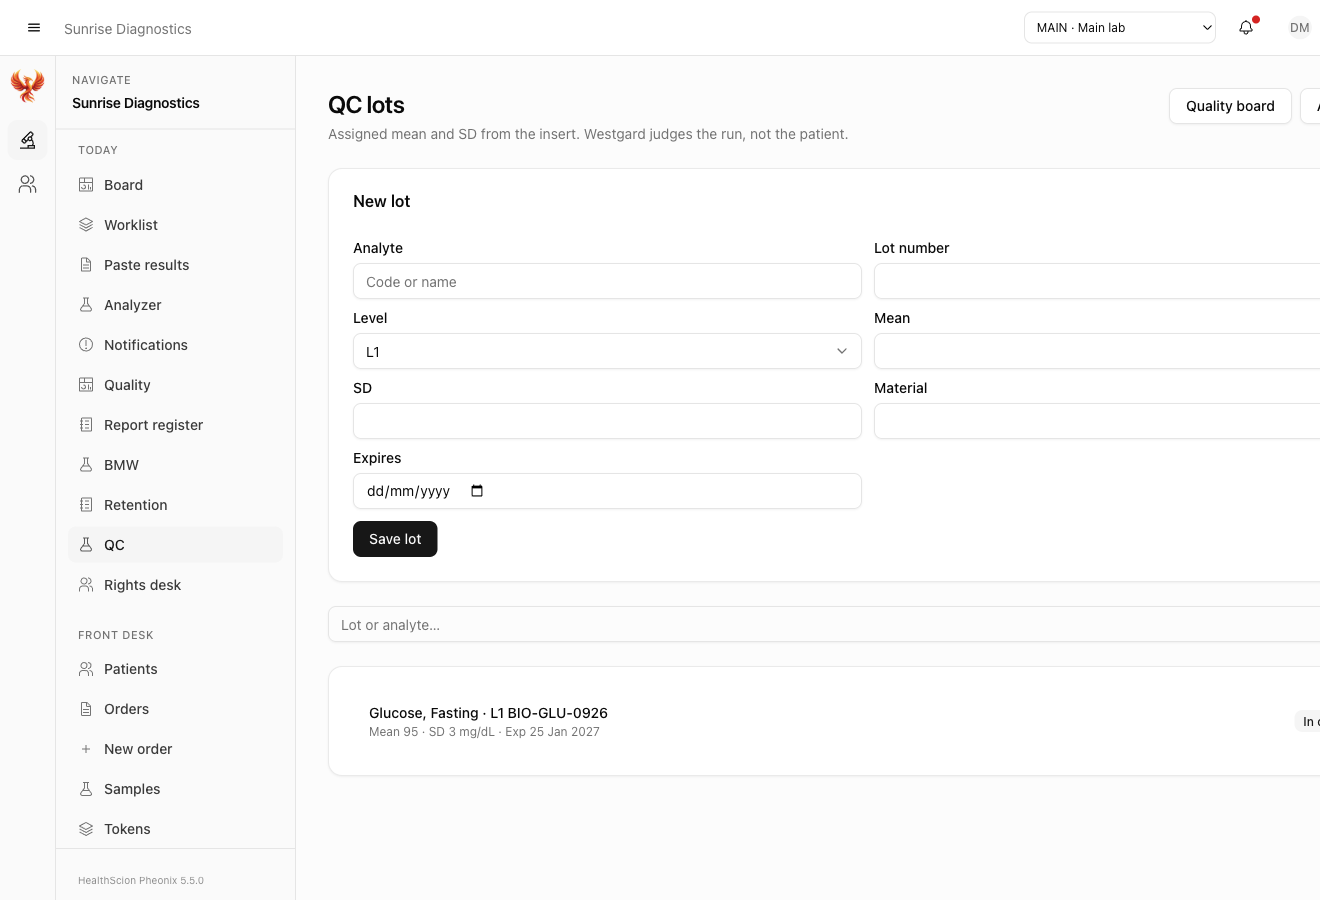Click the Analyzer flask icon
This screenshot has height=900, width=1320.
86,305
